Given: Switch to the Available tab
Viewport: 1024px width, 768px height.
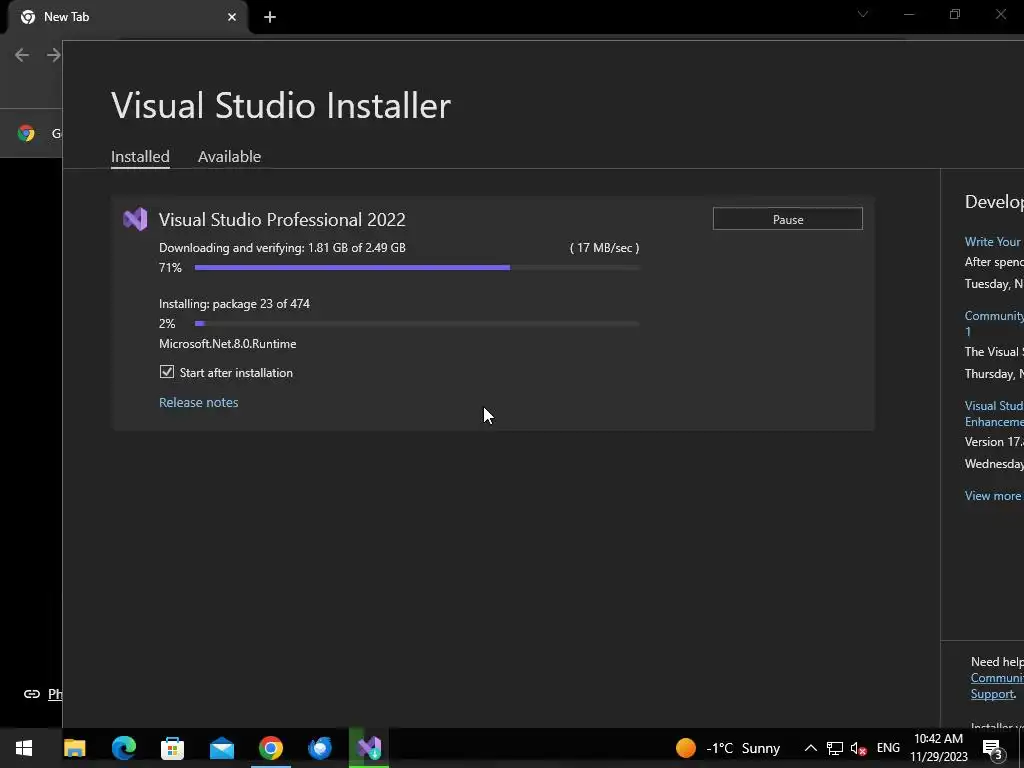Looking at the screenshot, I should (x=229, y=157).
